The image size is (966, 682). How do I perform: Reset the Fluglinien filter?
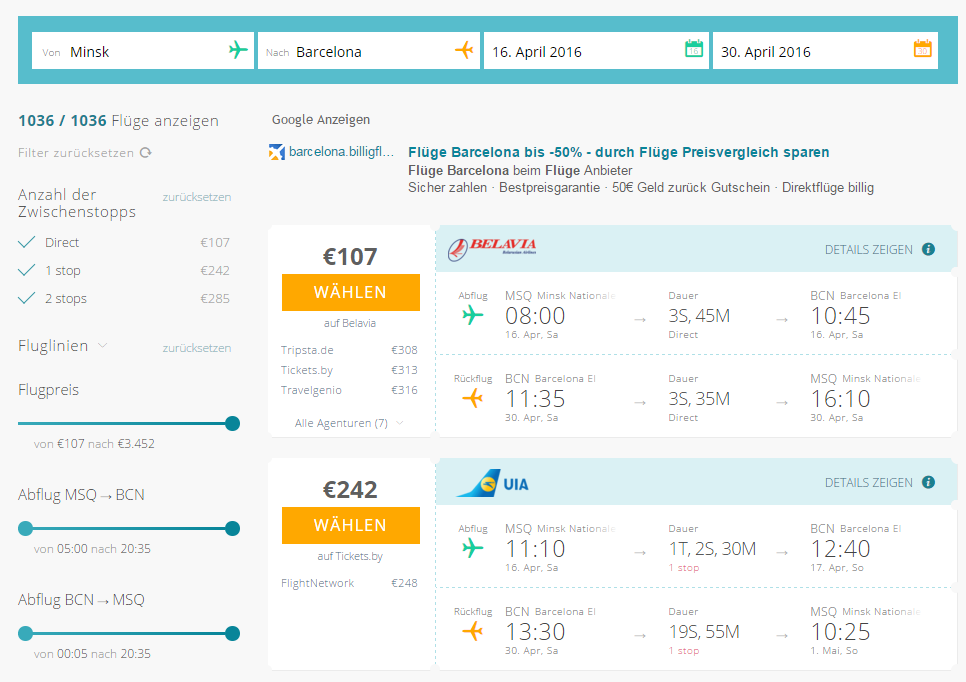197,348
